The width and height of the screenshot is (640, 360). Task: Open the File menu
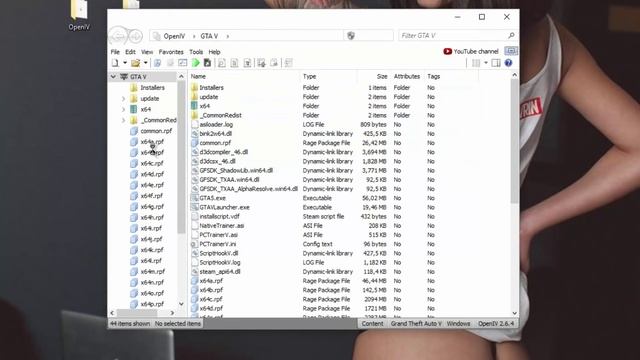click(115, 52)
